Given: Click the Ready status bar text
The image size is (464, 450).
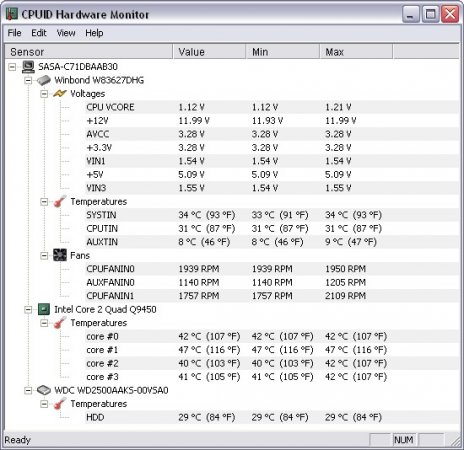Looking at the screenshot, I should click(x=17, y=440).
